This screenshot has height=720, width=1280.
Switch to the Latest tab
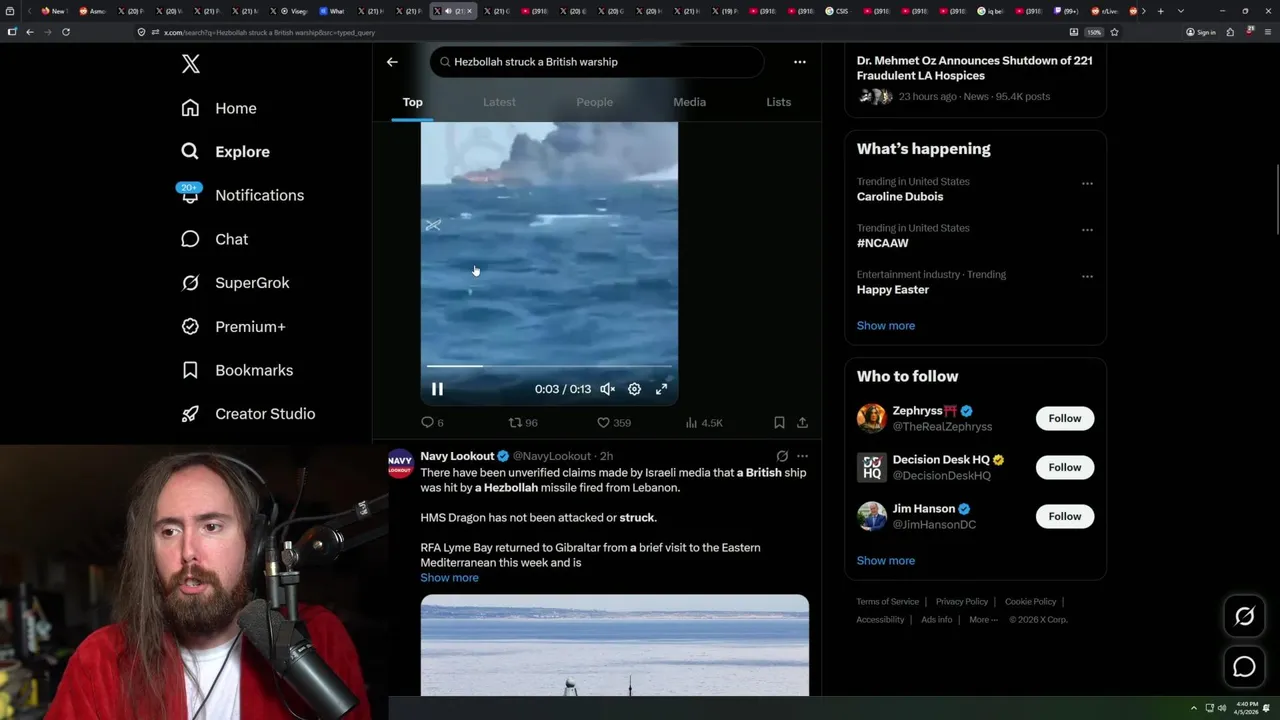point(499,102)
